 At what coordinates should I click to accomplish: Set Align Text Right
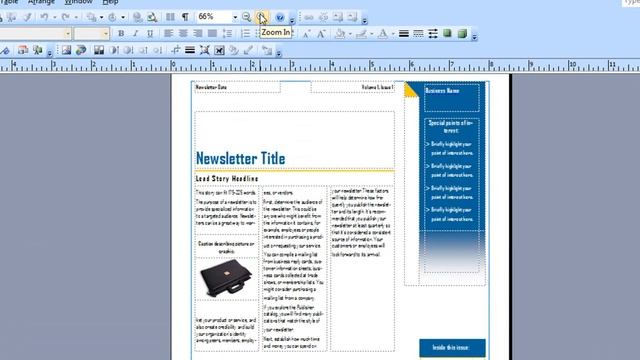[198, 33]
